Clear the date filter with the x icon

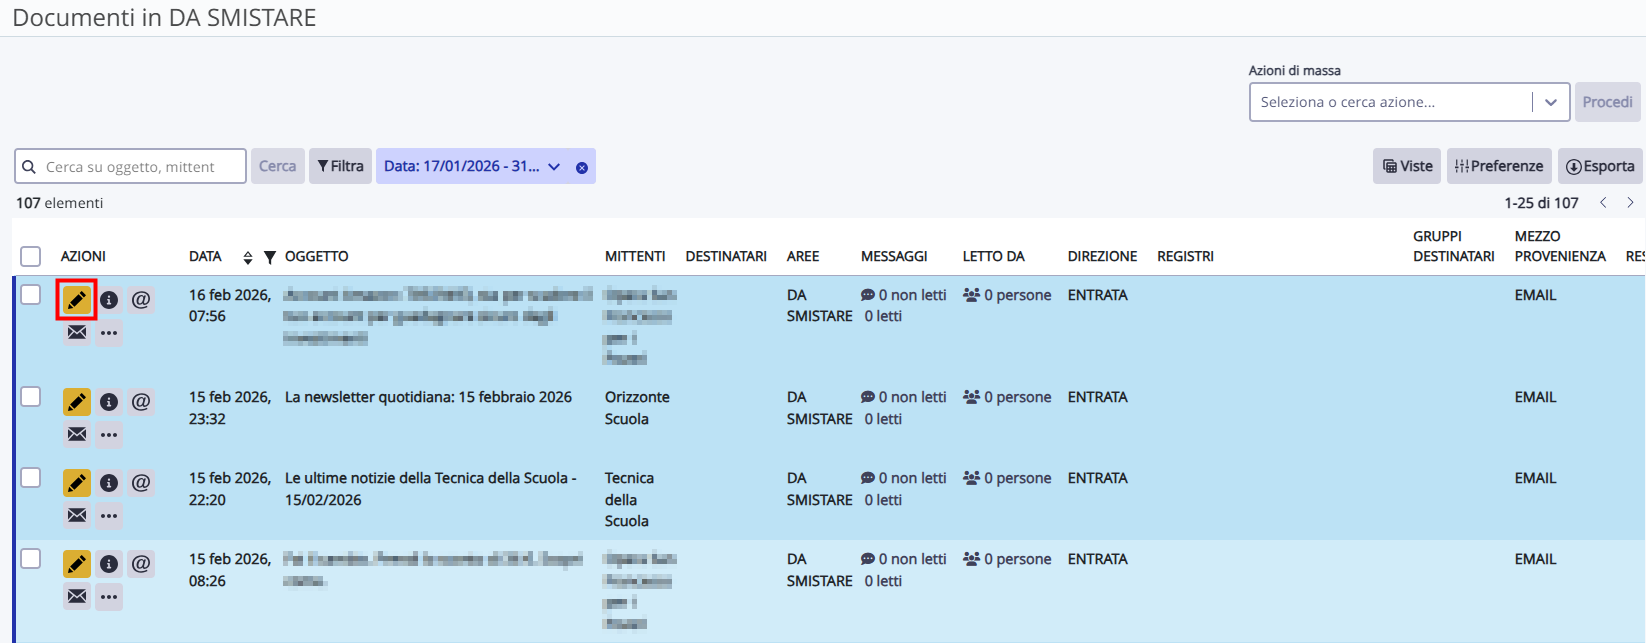(x=582, y=167)
